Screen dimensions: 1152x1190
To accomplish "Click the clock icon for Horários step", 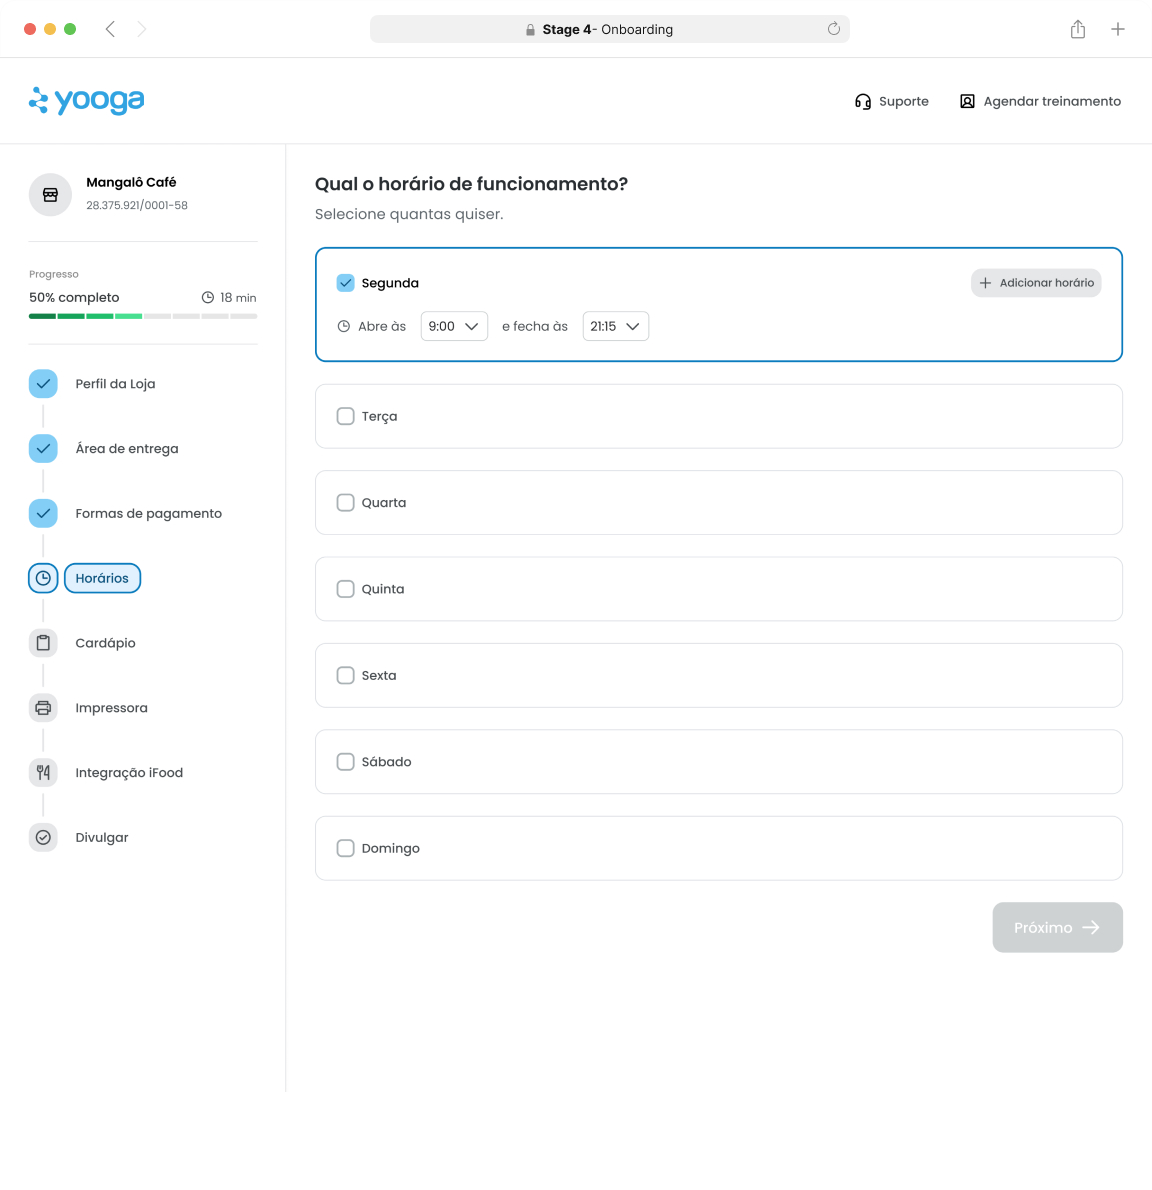I will pos(43,578).
